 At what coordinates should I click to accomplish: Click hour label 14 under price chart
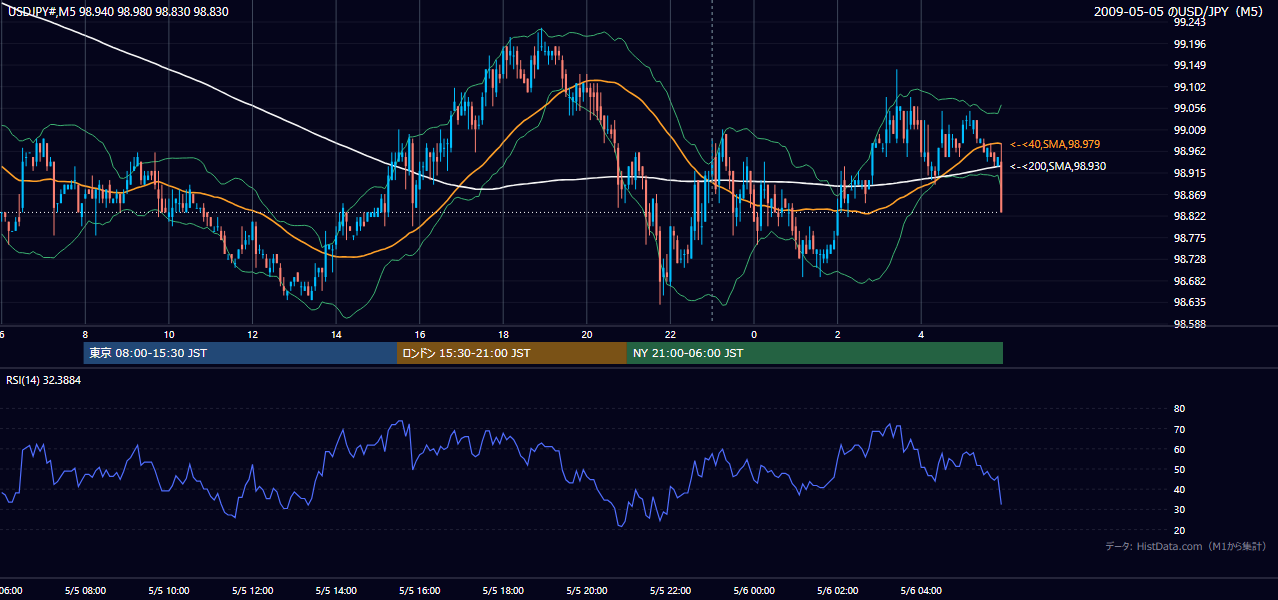pos(336,334)
